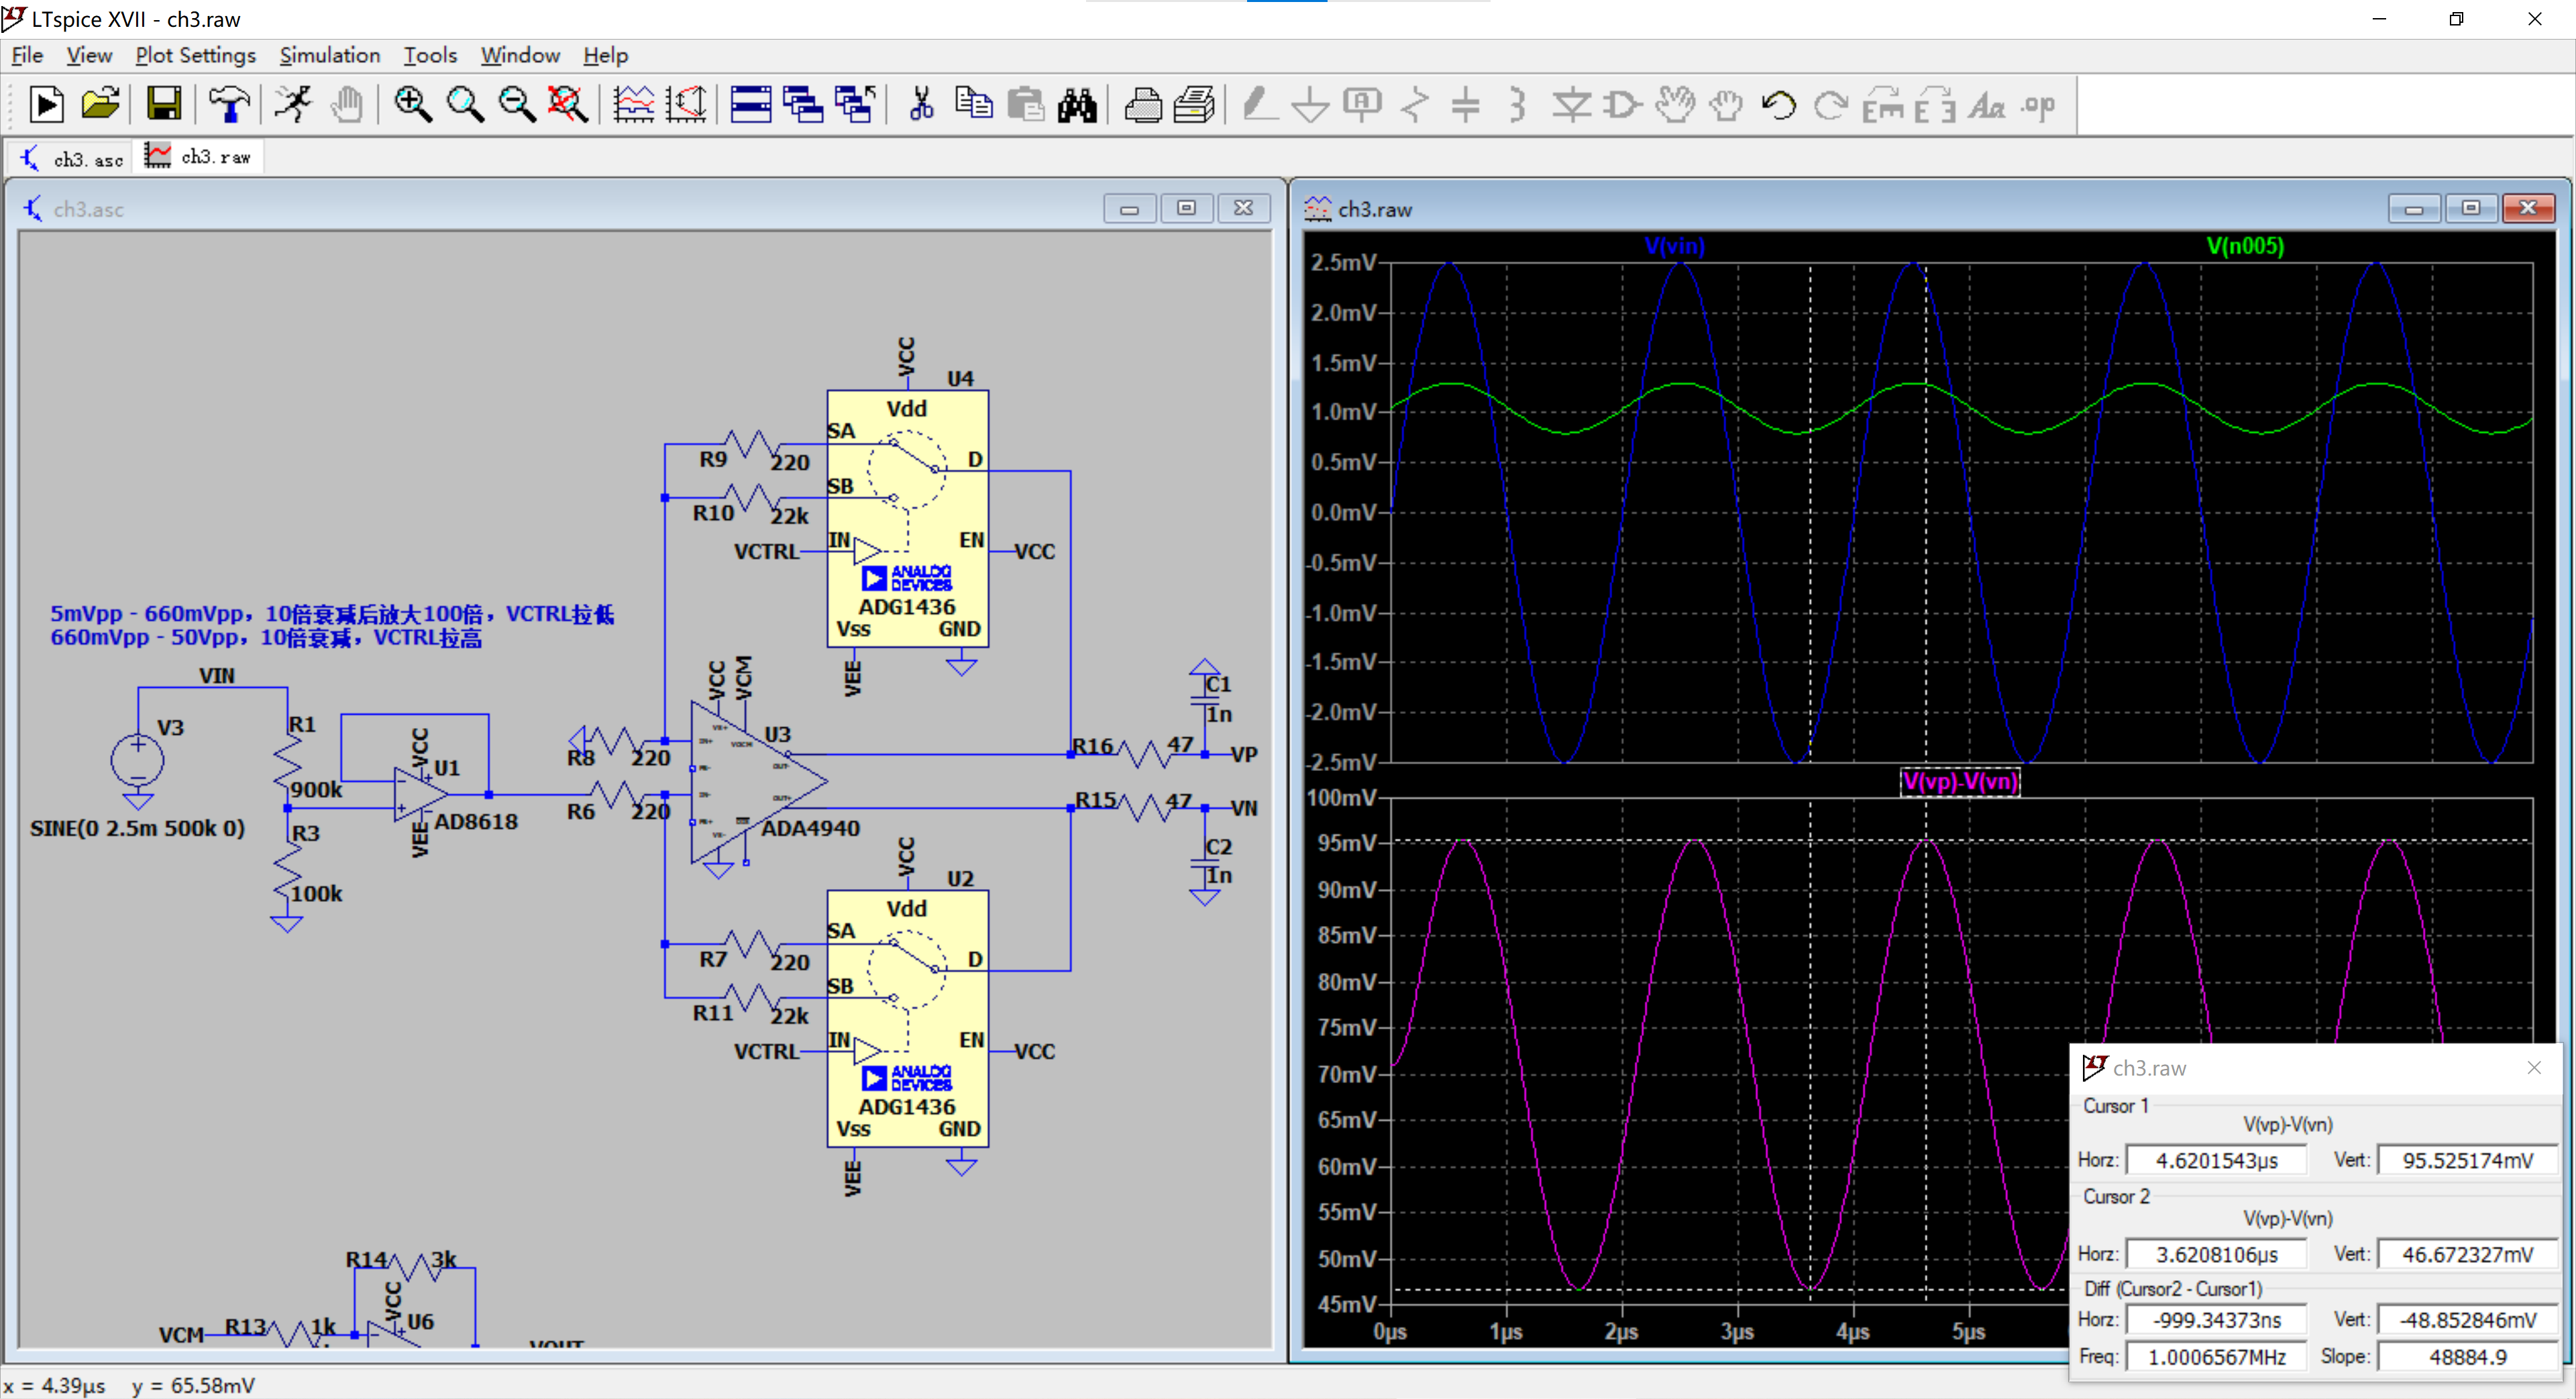Select the Zoom In magnifier icon
2576x1399 pixels.
(412, 104)
